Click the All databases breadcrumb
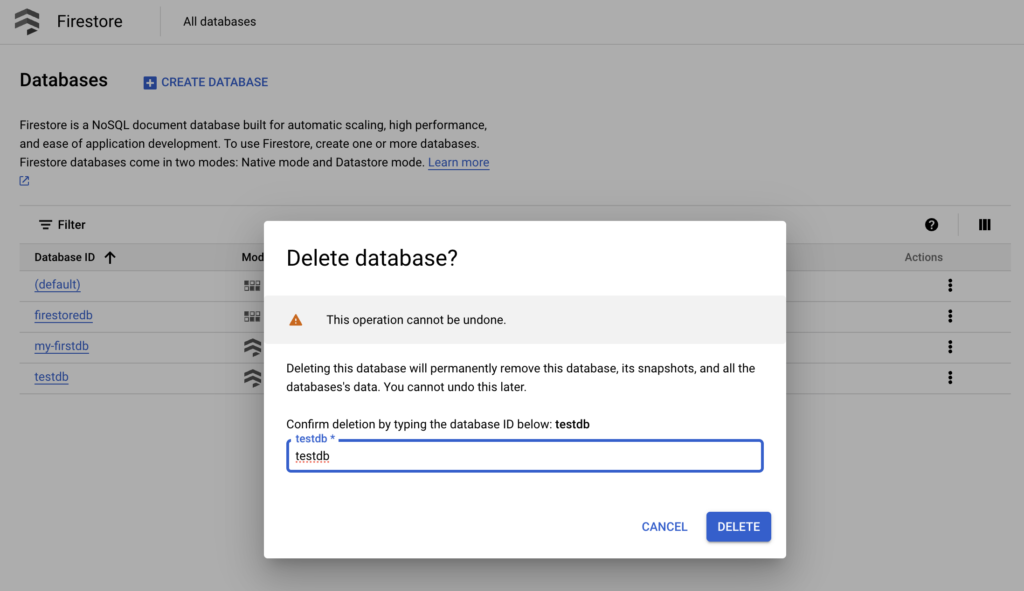1024x591 pixels. click(219, 22)
